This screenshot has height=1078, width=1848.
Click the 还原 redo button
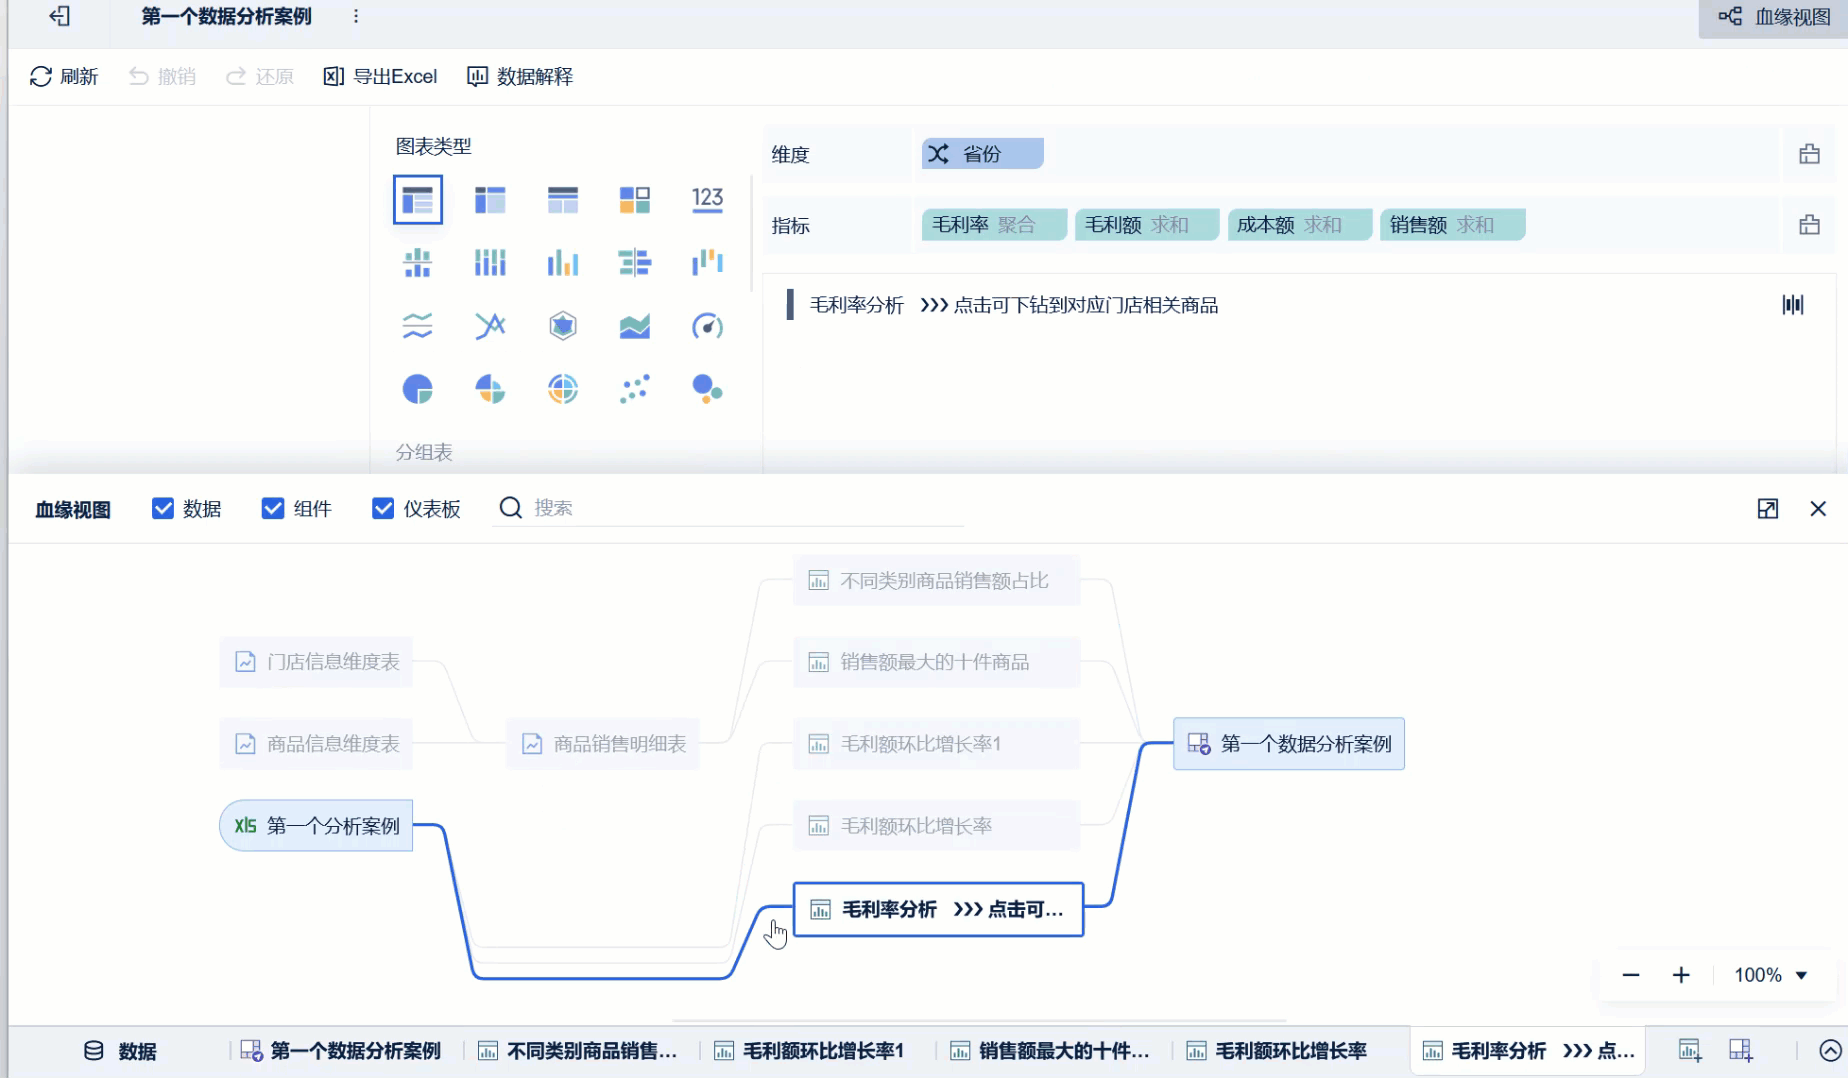pyautogui.click(x=260, y=76)
